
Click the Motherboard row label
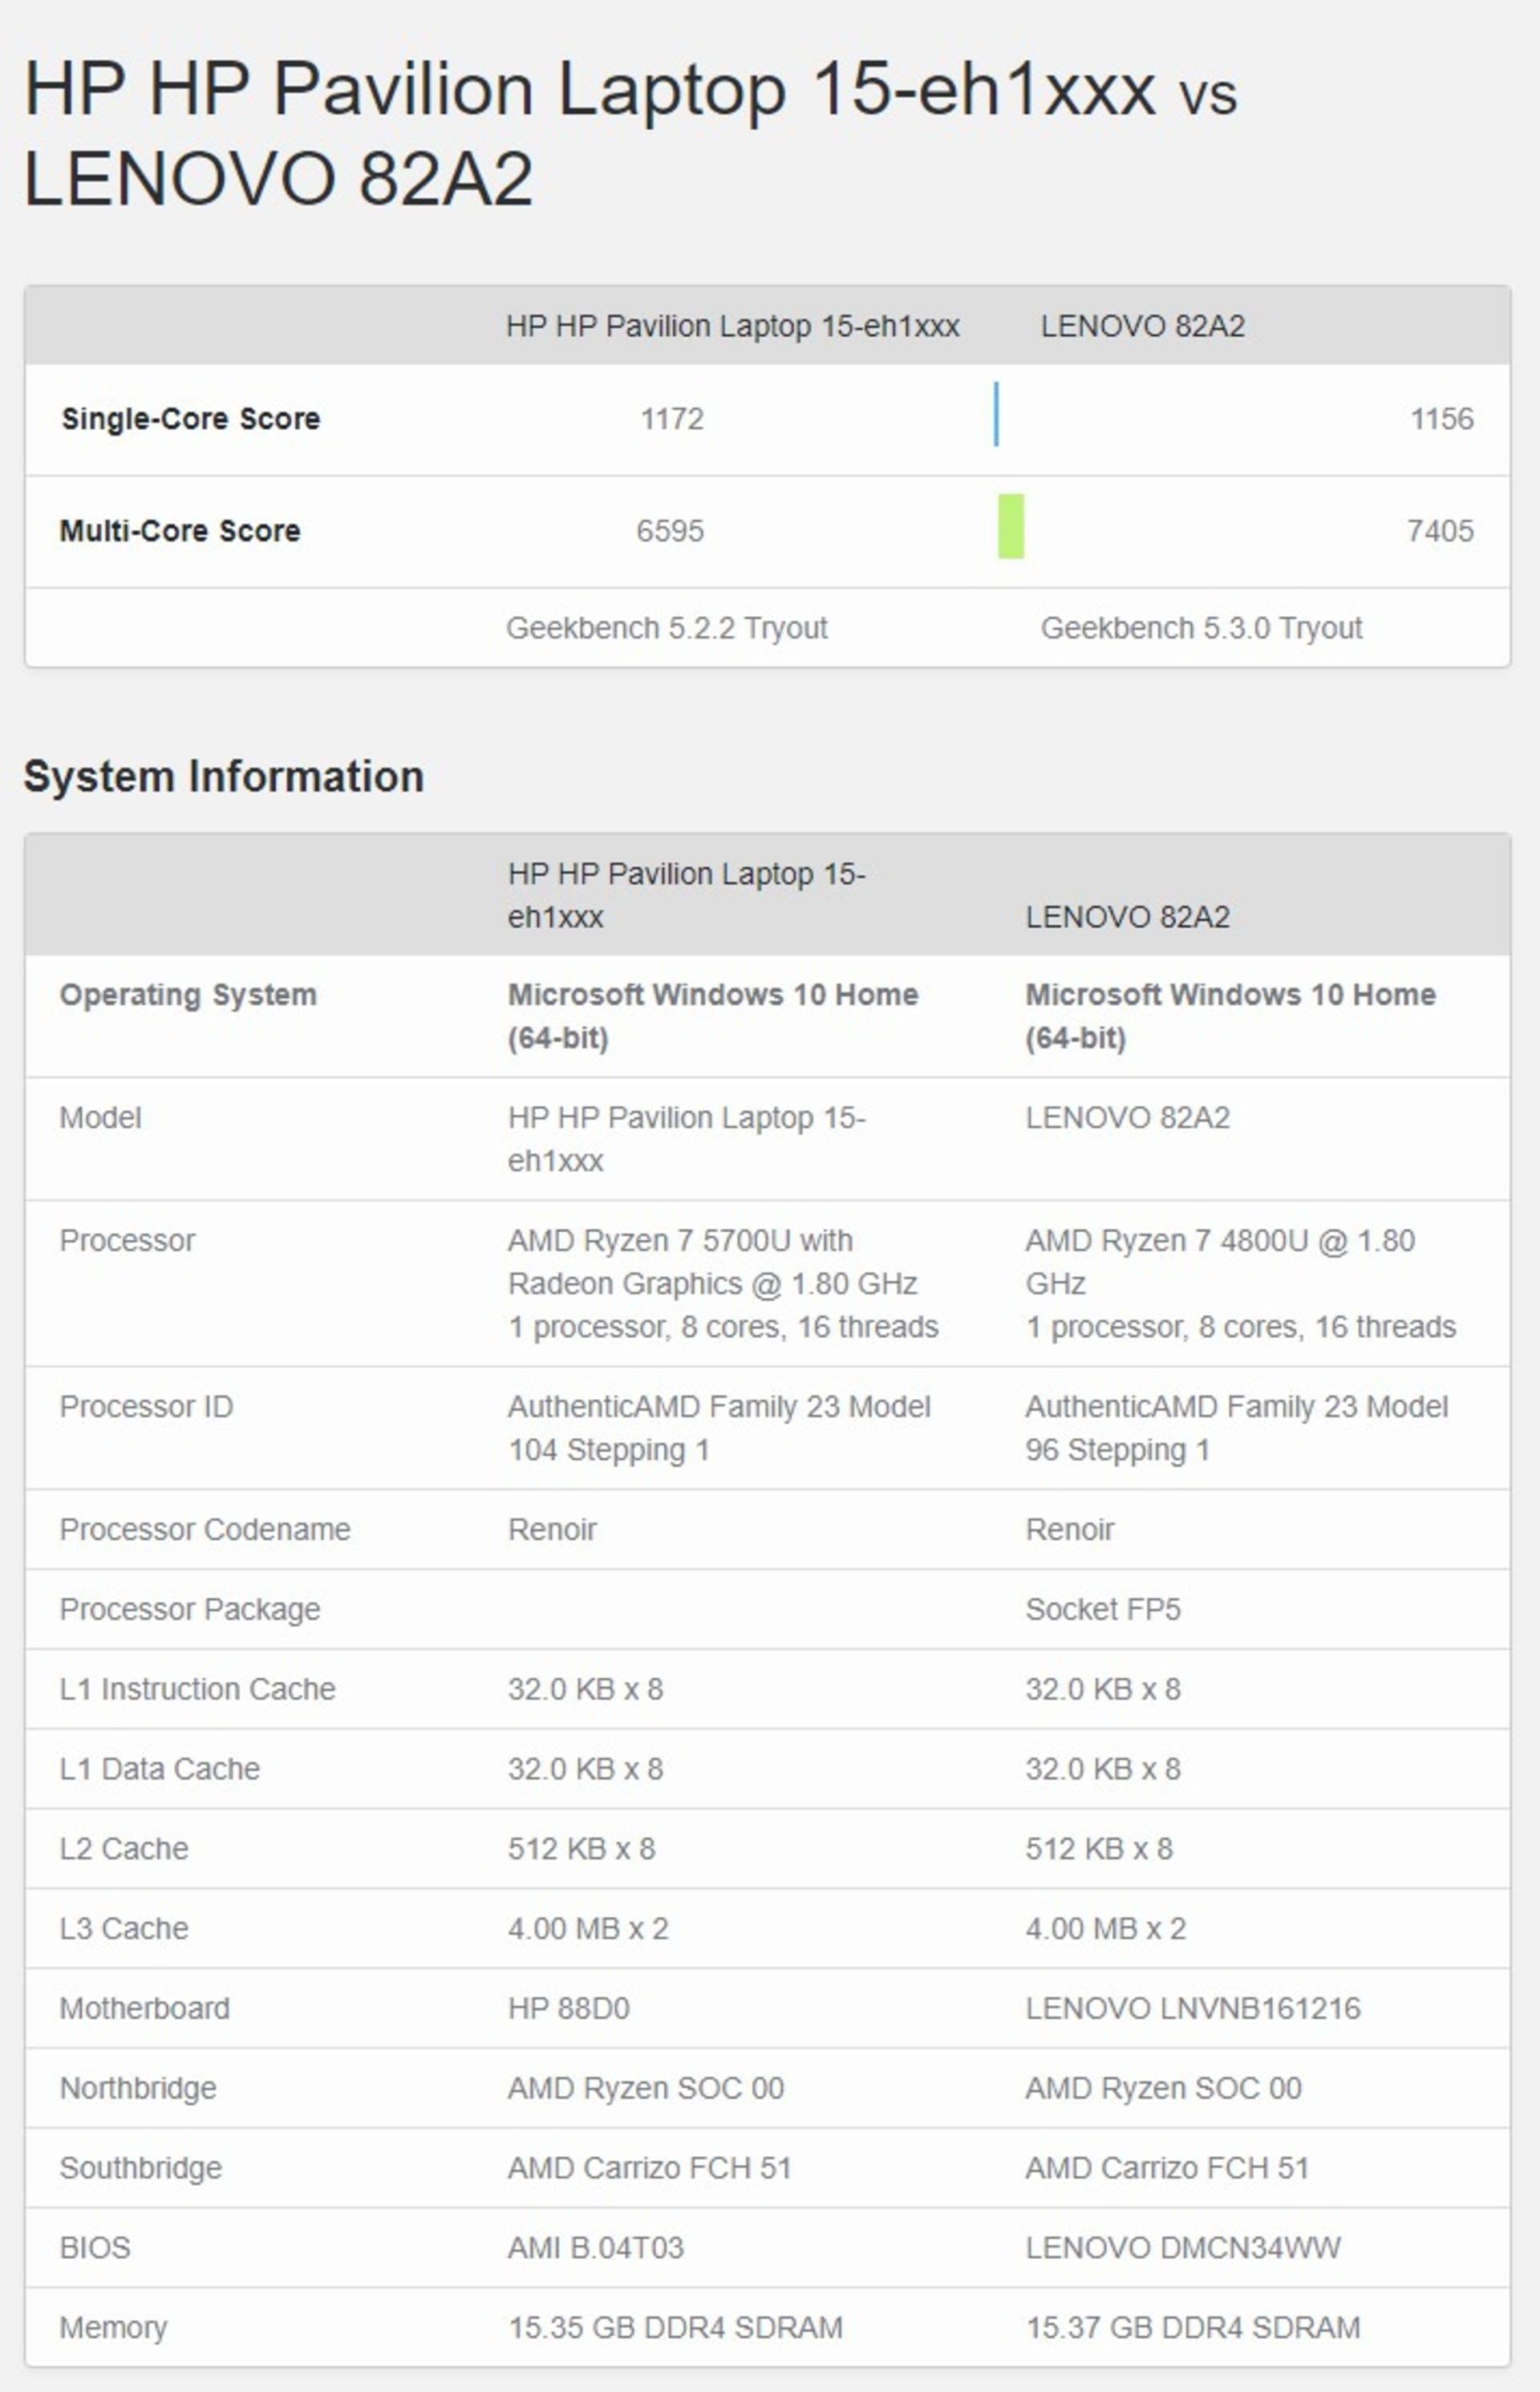(x=145, y=2008)
